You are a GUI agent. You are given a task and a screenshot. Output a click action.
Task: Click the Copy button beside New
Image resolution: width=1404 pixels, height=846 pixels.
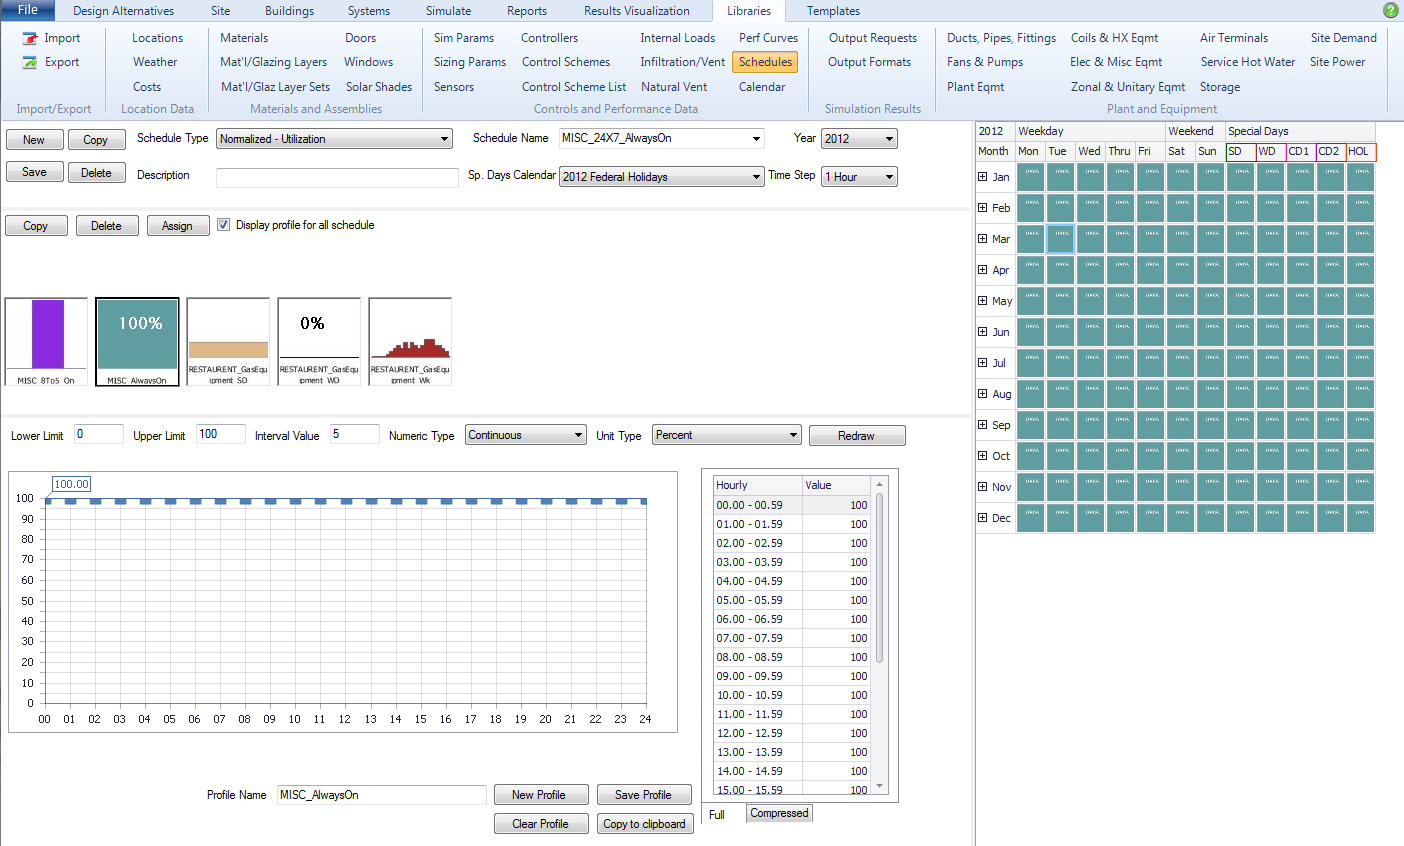coord(96,140)
